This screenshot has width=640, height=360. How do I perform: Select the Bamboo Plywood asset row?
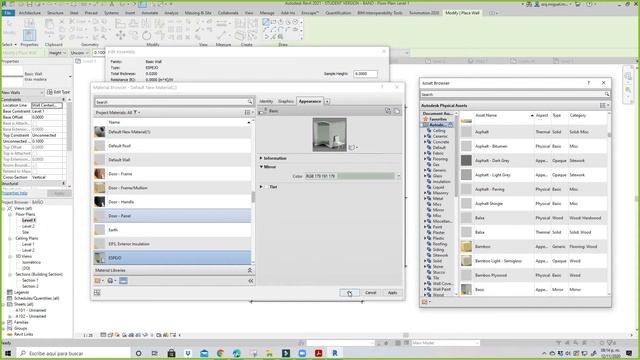(x=533, y=275)
